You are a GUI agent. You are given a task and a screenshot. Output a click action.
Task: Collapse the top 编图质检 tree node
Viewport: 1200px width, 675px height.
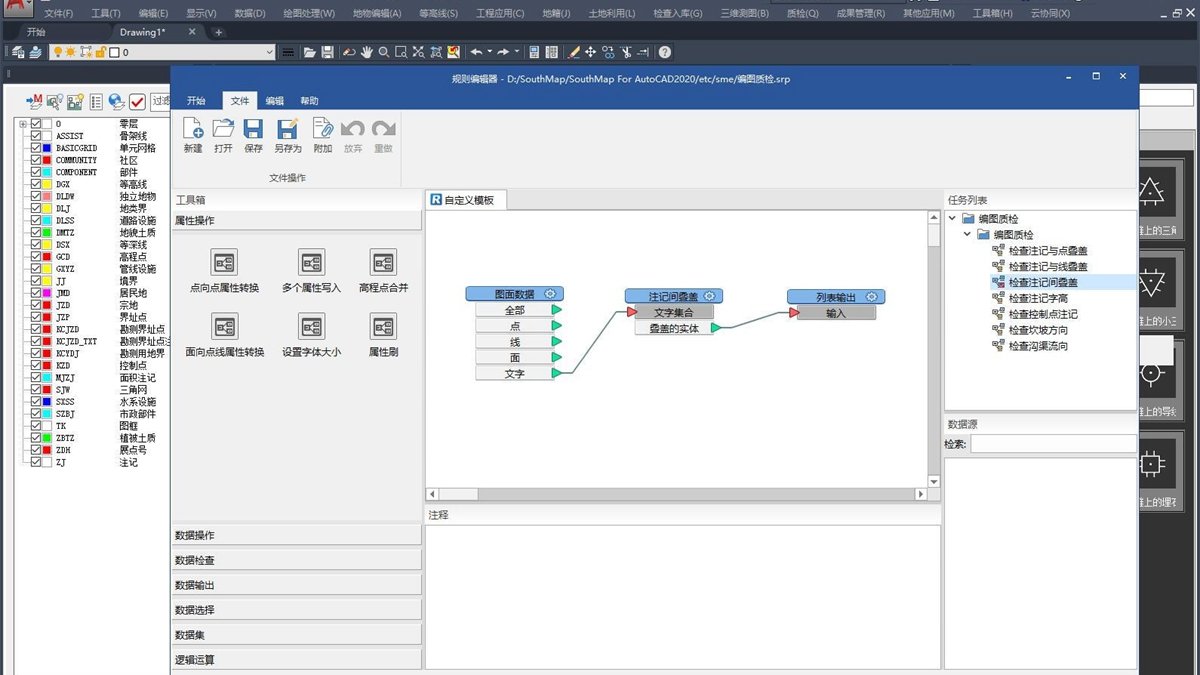pyautogui.click(x=953, y=219)
